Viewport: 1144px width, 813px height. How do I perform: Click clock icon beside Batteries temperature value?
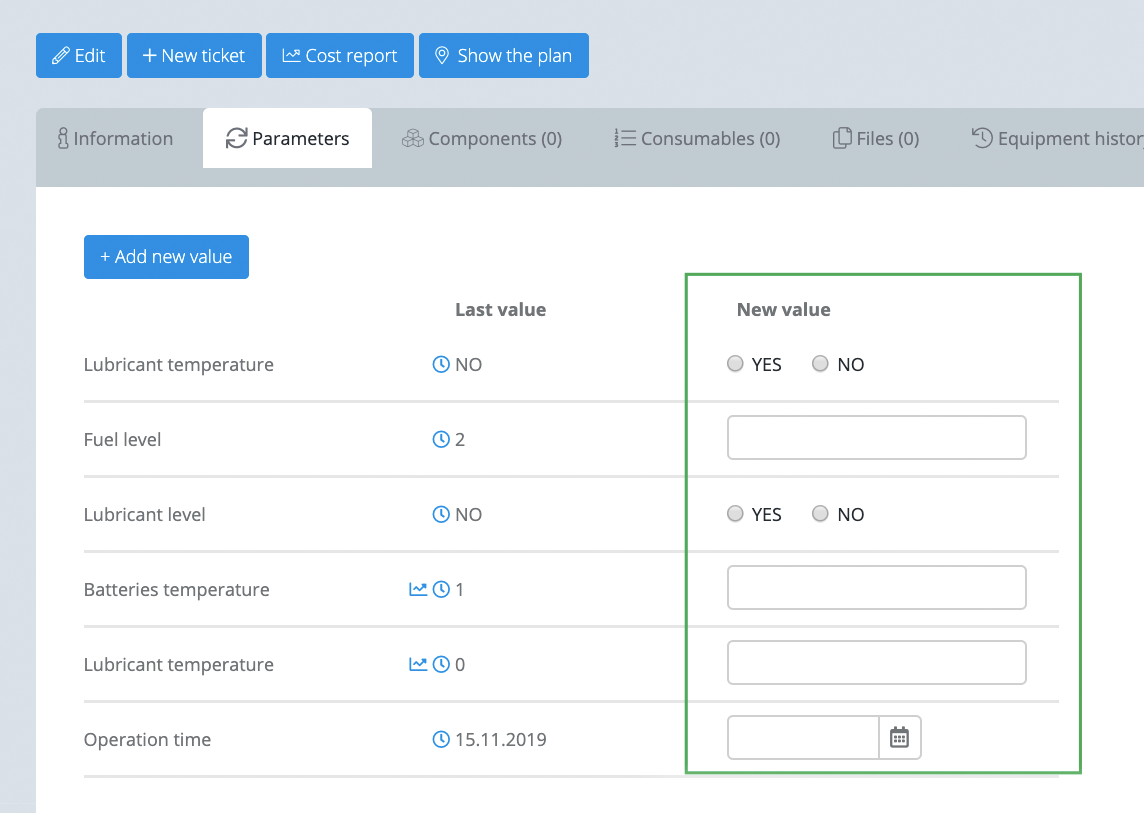click(441, 589)
